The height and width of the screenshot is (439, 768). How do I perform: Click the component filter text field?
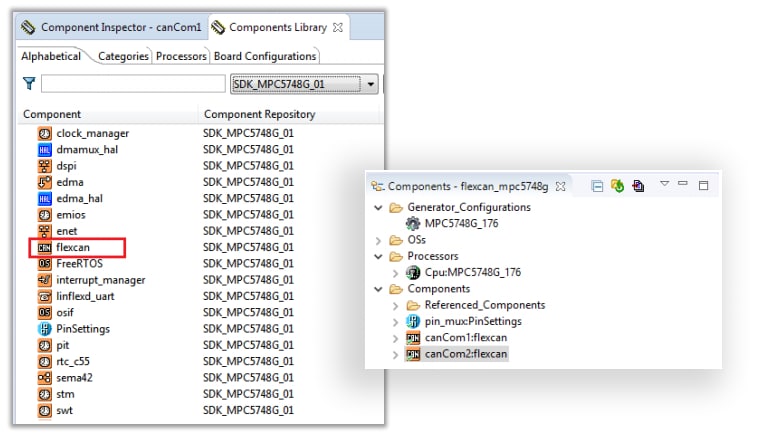tap(133, 84)
